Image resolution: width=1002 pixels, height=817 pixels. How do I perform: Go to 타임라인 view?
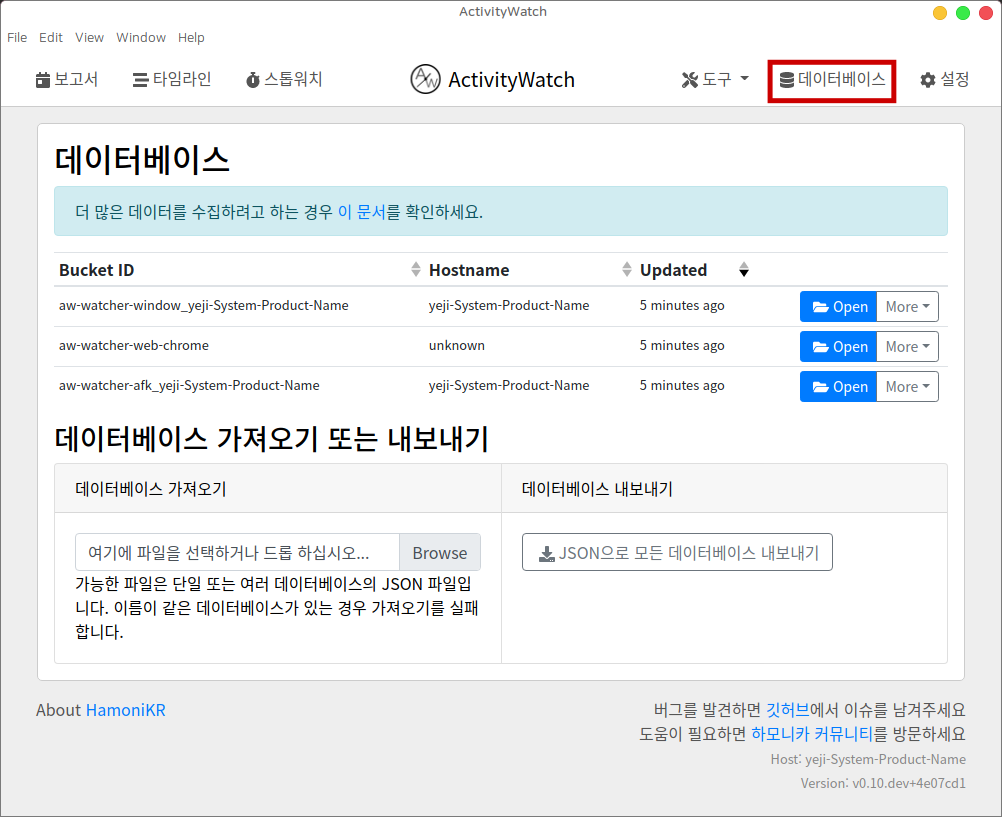coord(172,80)
